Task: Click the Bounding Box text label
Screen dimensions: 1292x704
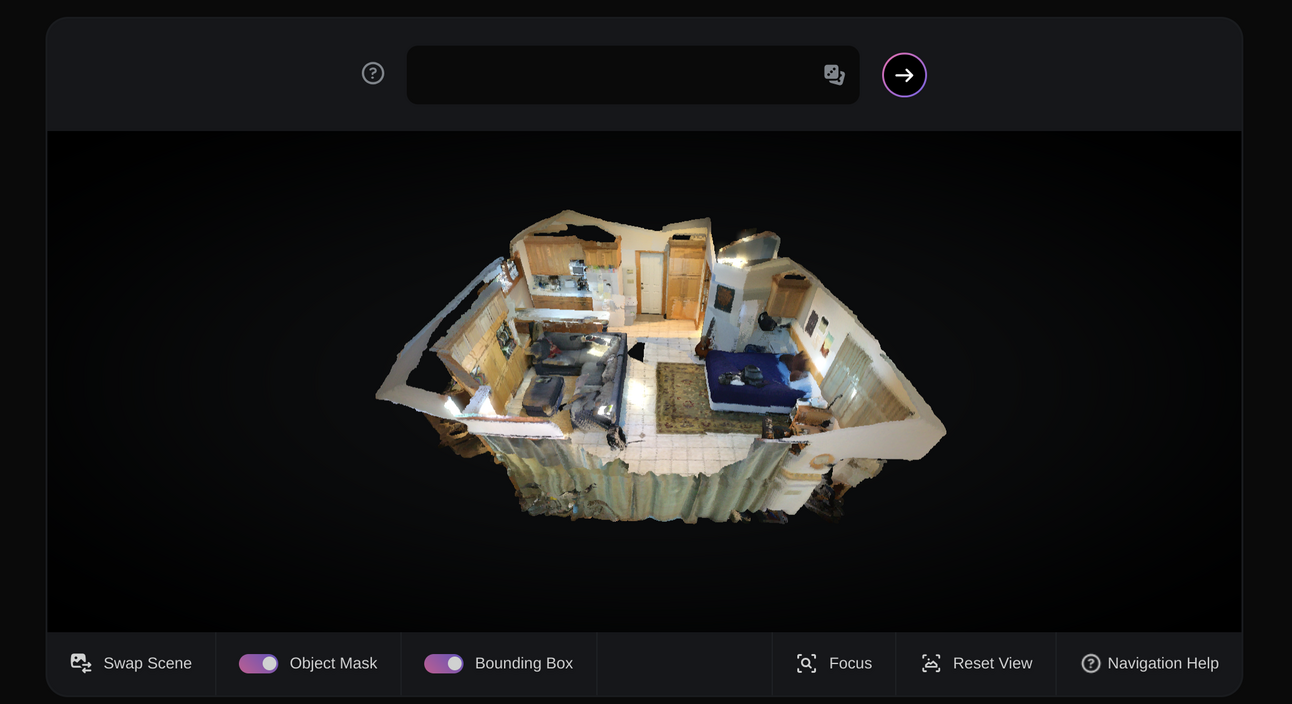Action: [523, 663]
